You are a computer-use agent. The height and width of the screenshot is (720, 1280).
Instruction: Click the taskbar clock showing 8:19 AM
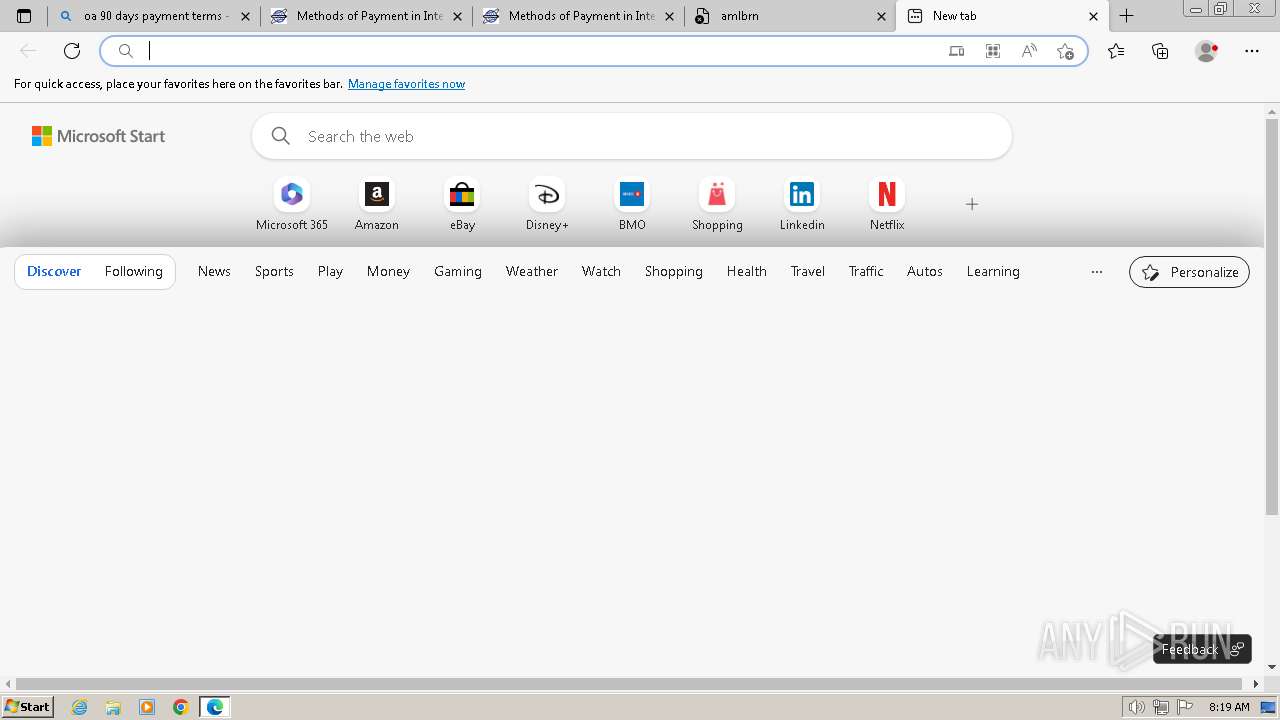coord(1229,707)
